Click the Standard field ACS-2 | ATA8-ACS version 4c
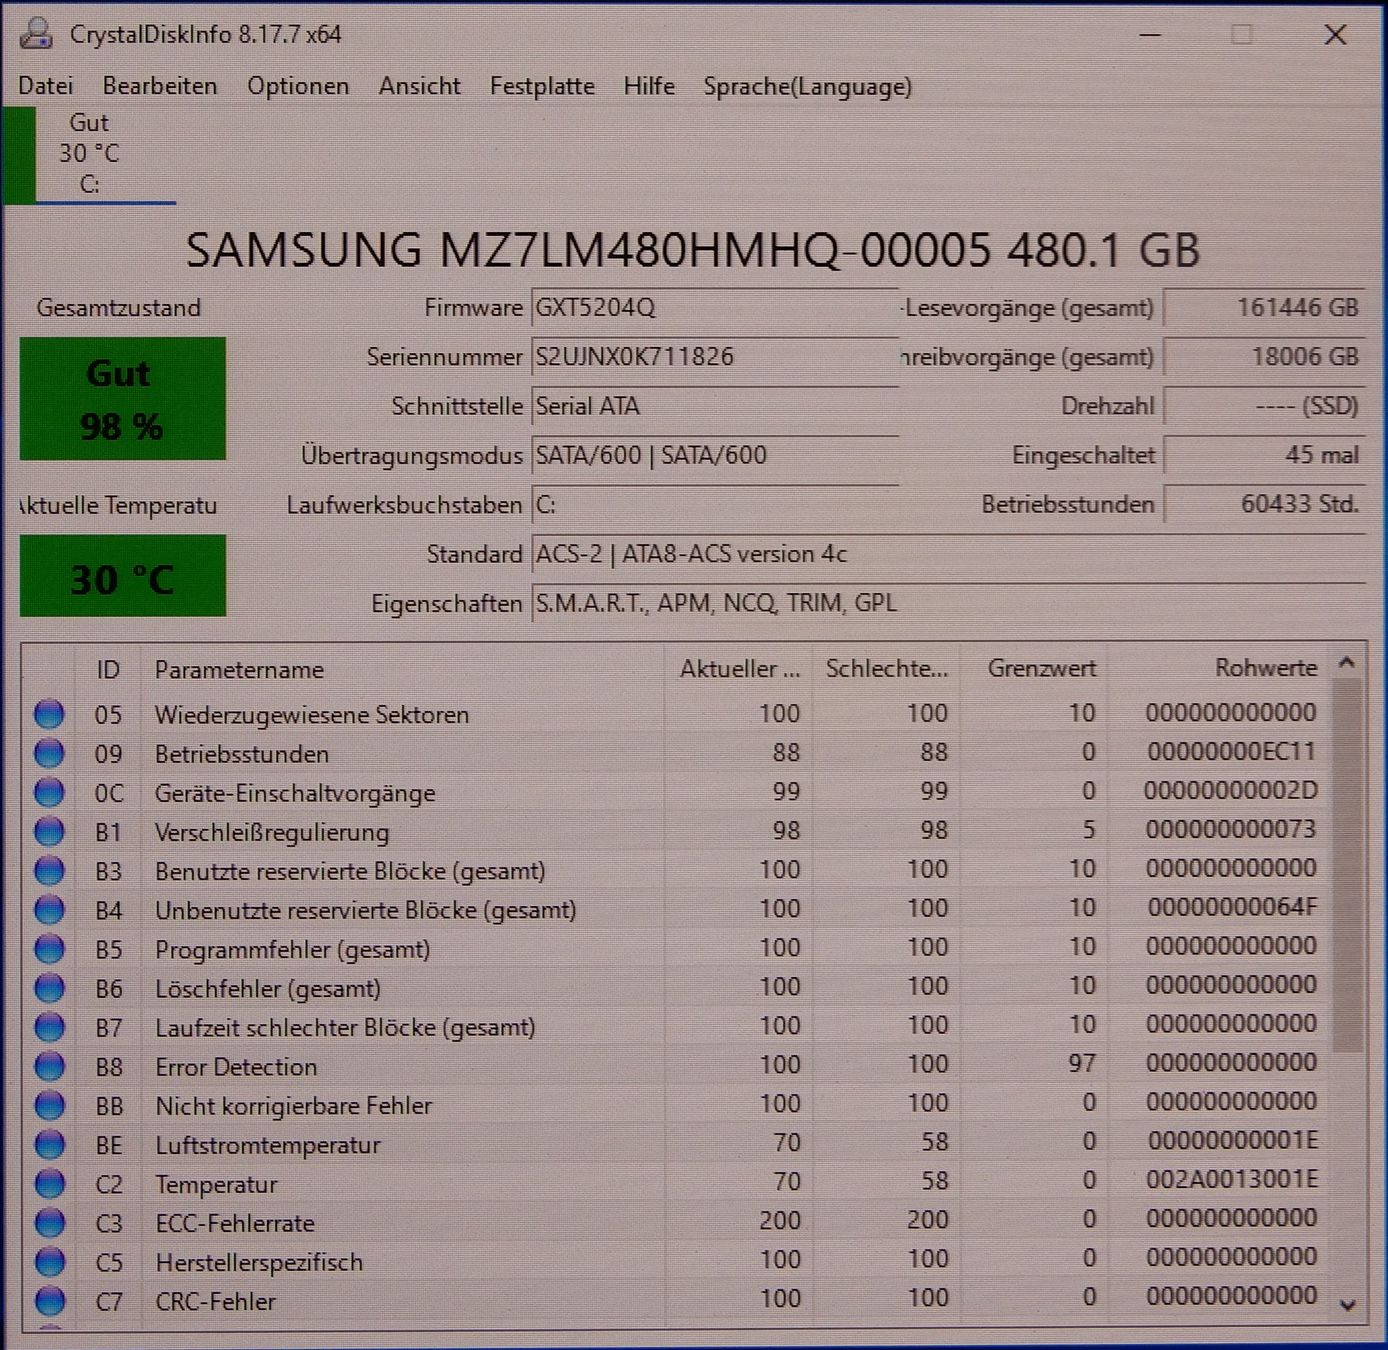1388x1350 pixels. (948, 553)
